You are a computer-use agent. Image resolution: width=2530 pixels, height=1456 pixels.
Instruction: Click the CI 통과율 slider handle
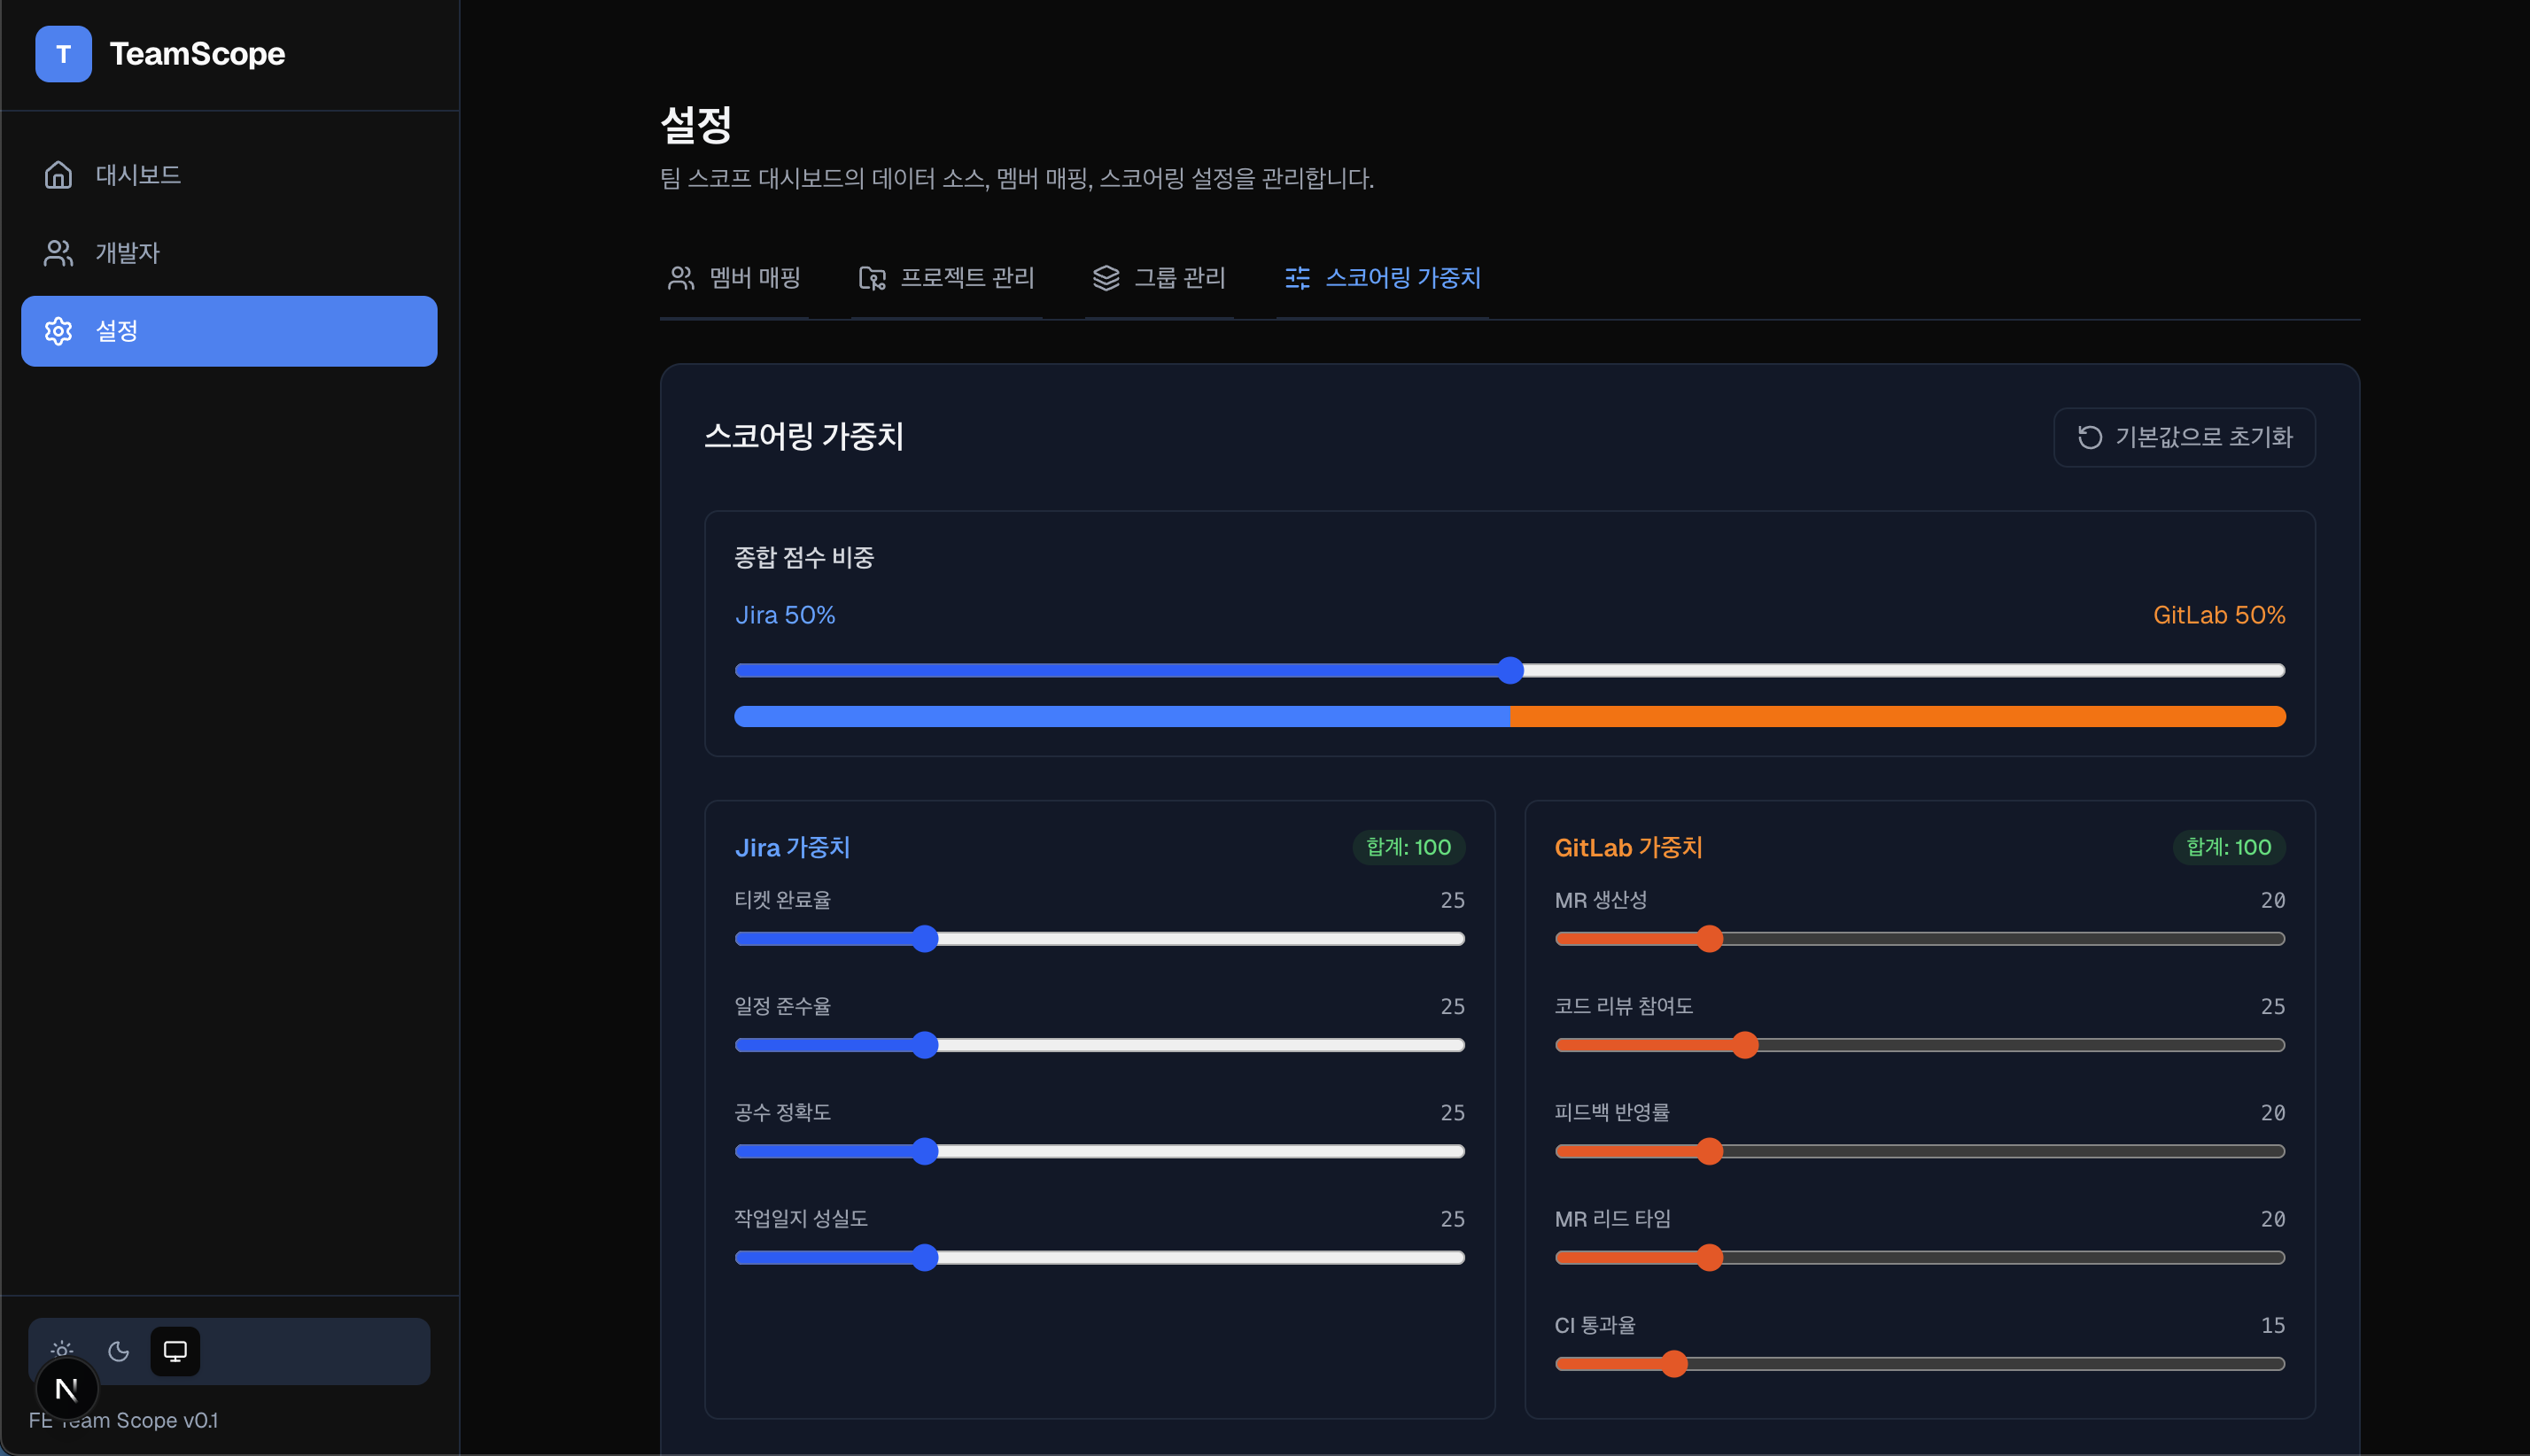[x=1675, y=1363]
